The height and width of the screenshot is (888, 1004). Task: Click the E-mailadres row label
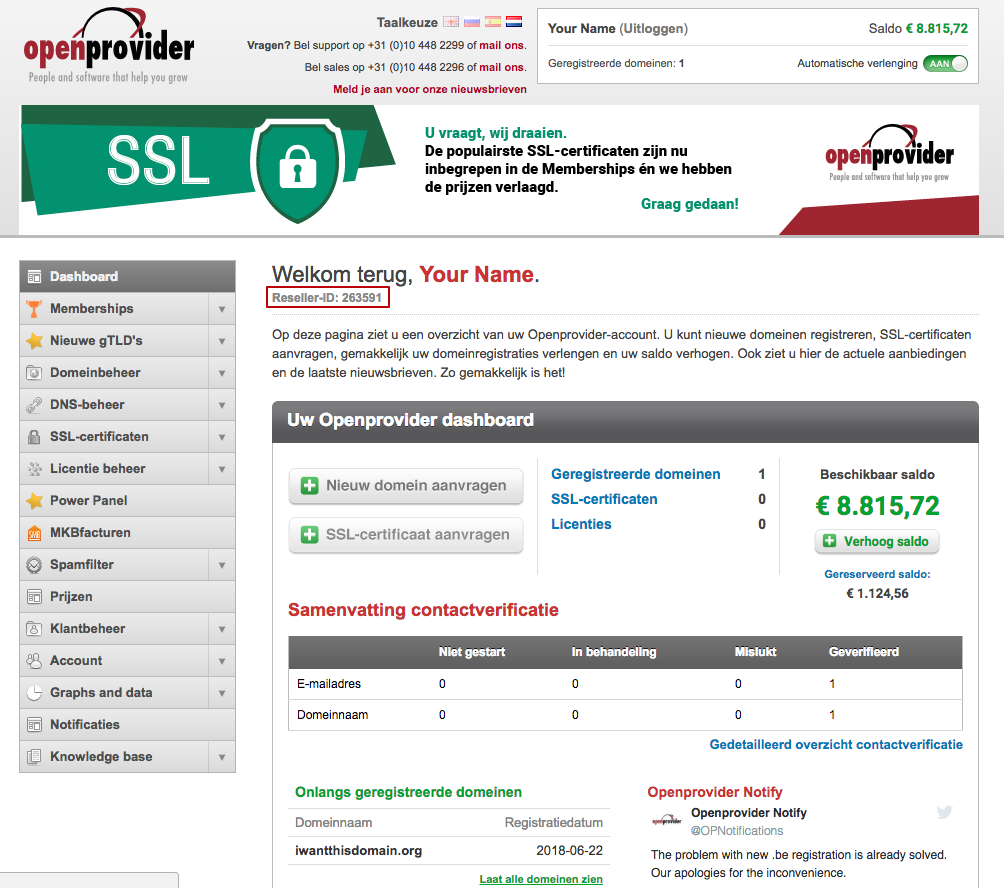(329, 684)
